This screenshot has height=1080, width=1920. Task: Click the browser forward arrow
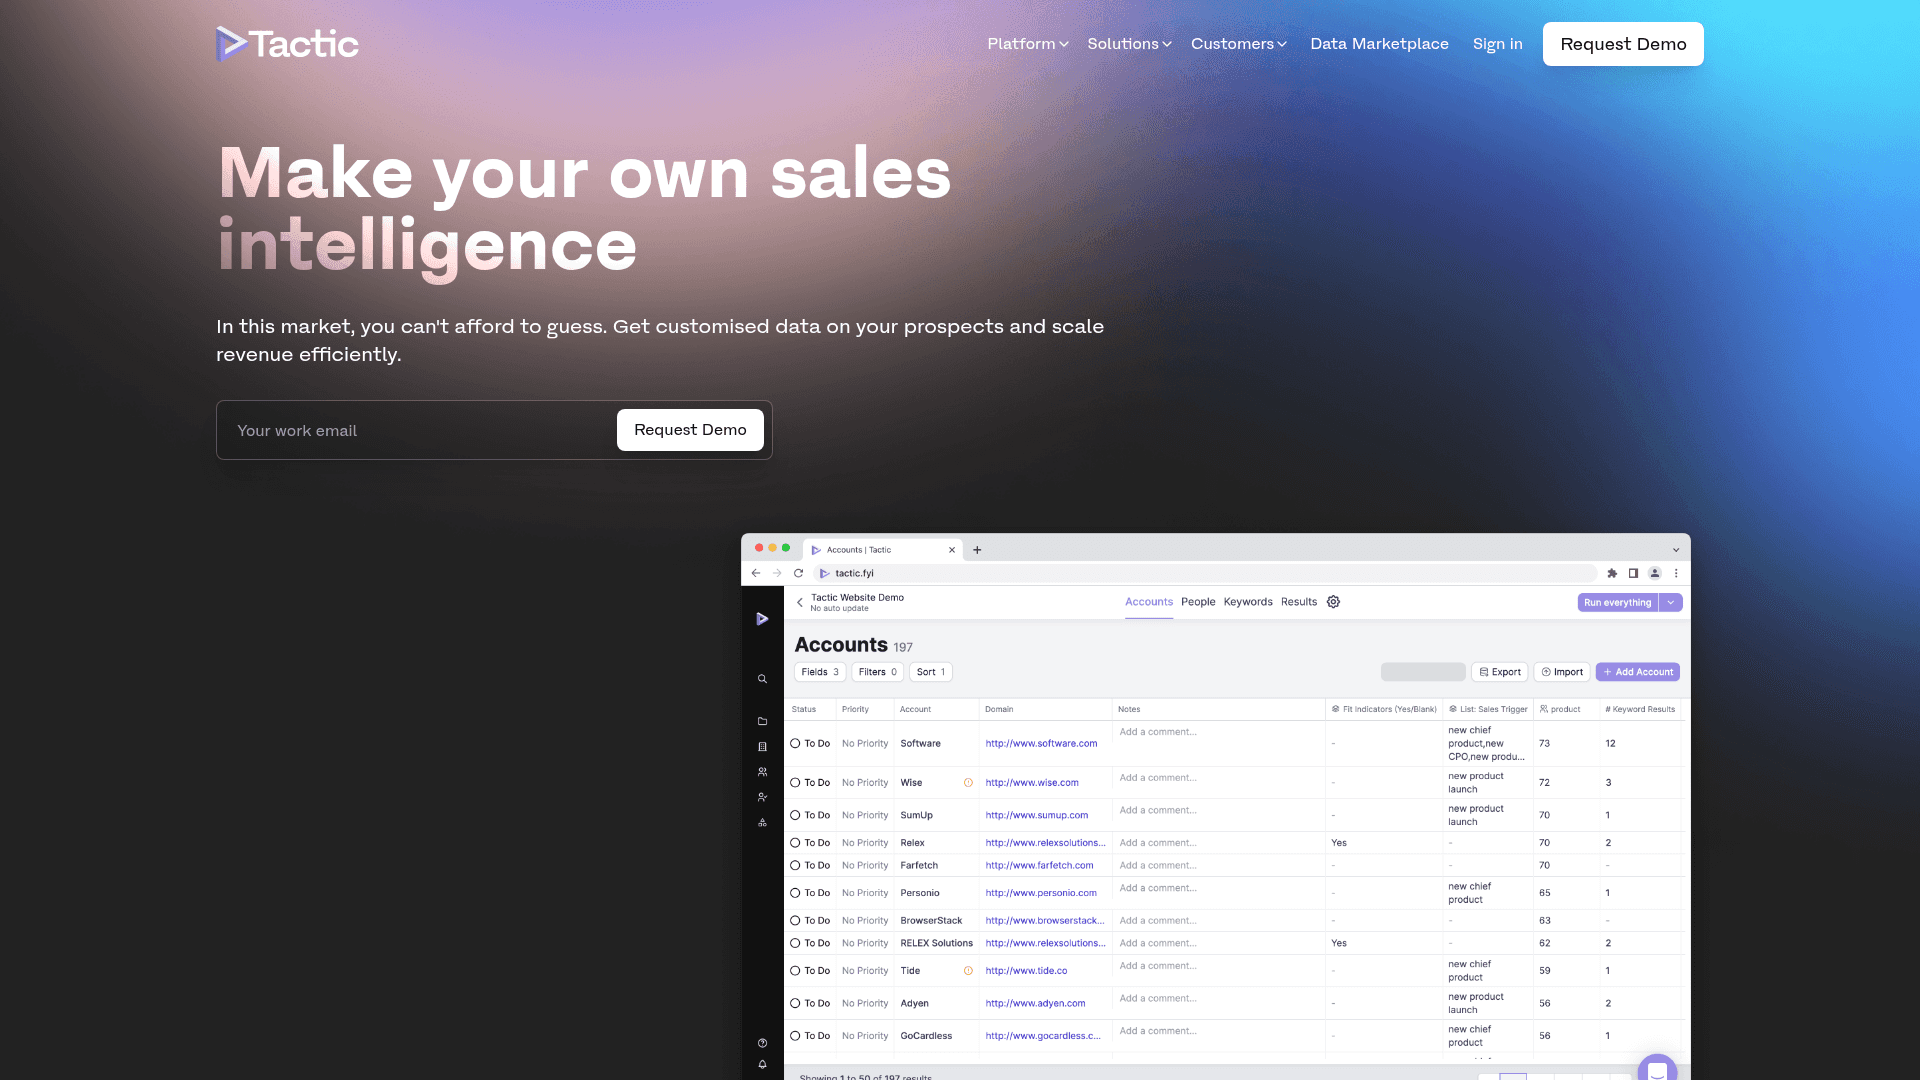tap(777, 573)
